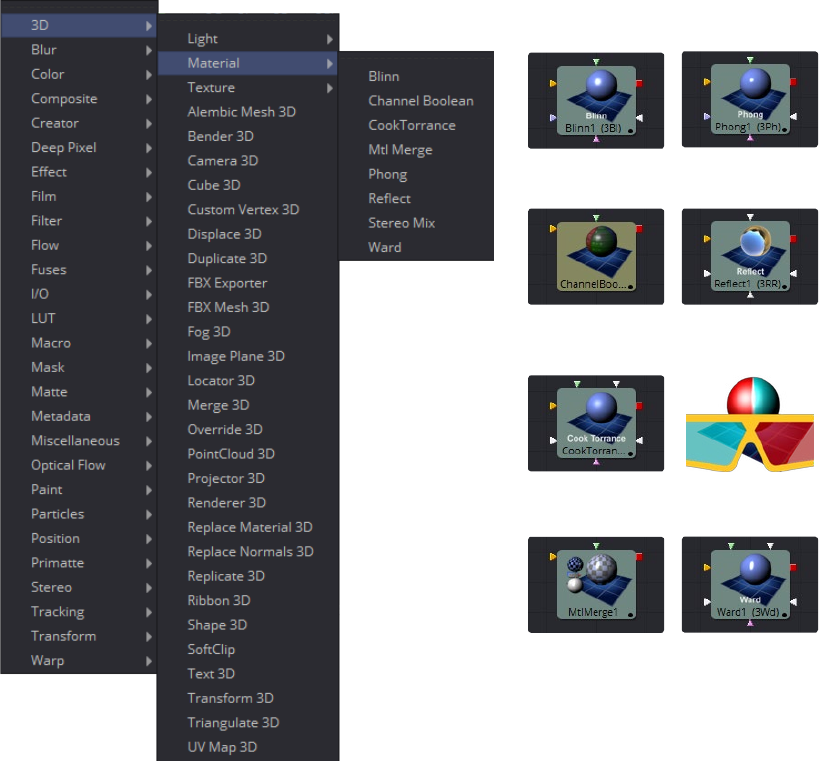Add Replace Material 3D tool
Screen dimensions: 819x761
pos(250,528)
